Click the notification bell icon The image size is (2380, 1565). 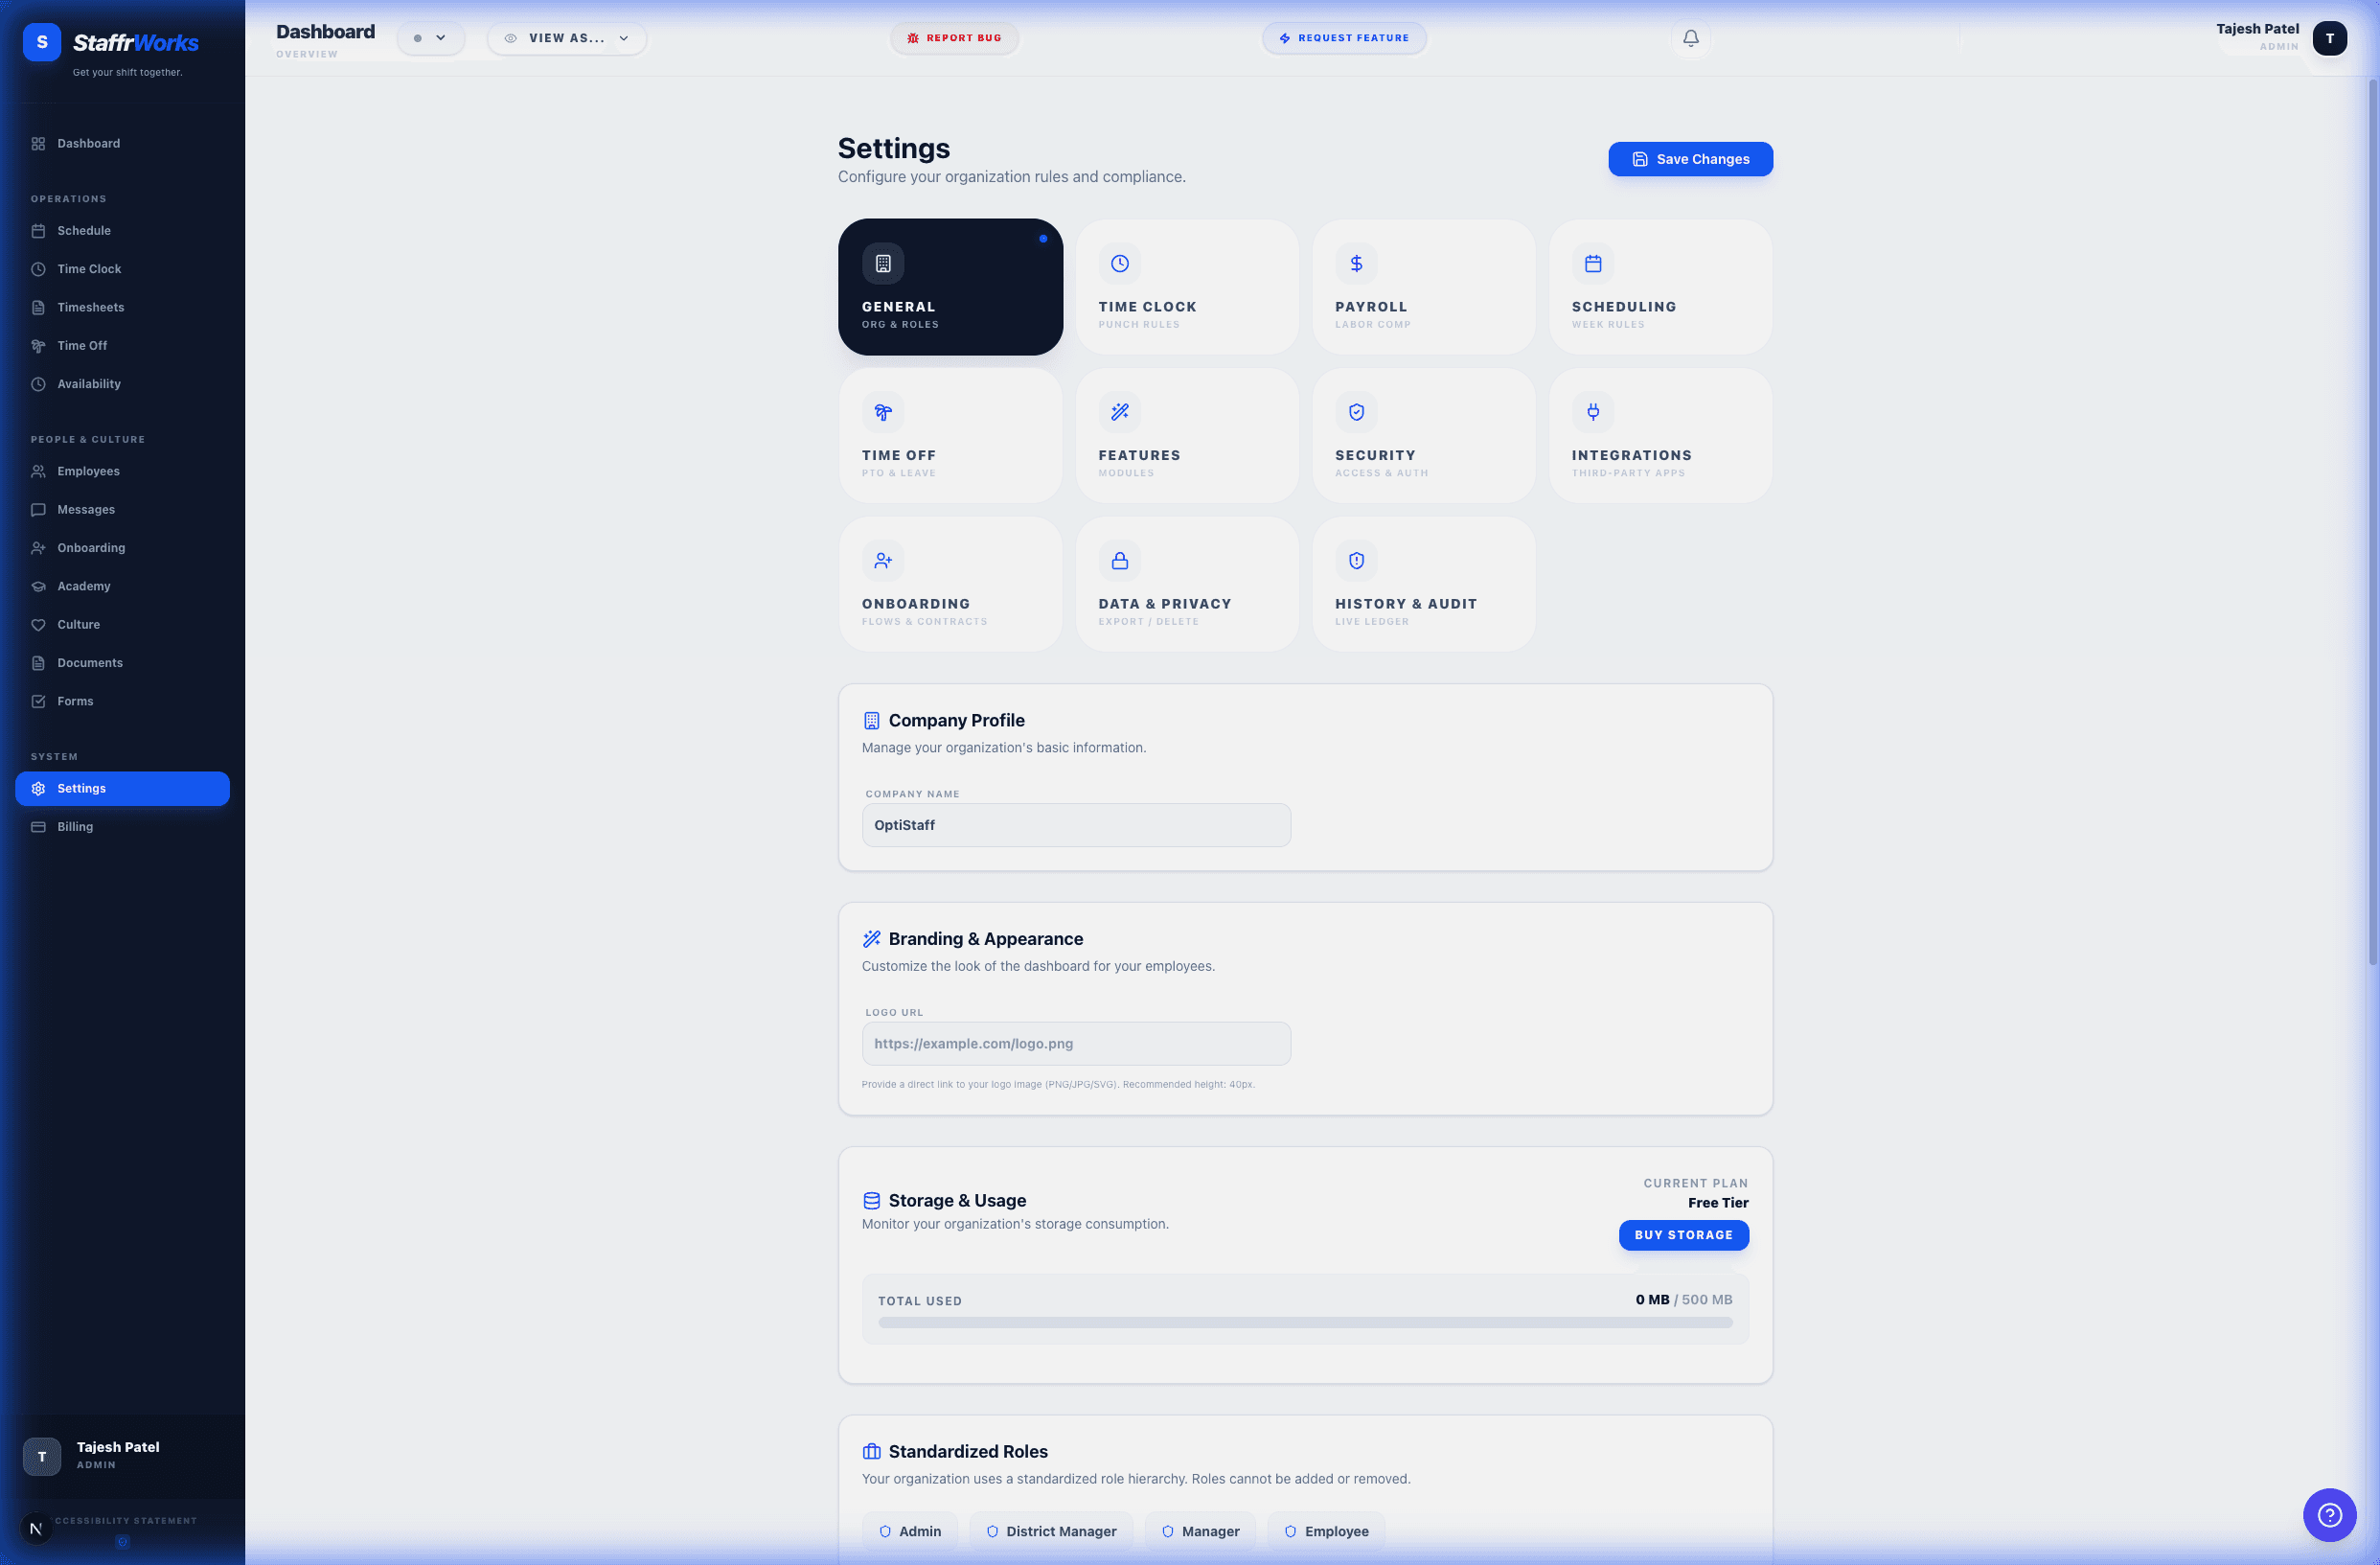click(x=1690, y=38)
